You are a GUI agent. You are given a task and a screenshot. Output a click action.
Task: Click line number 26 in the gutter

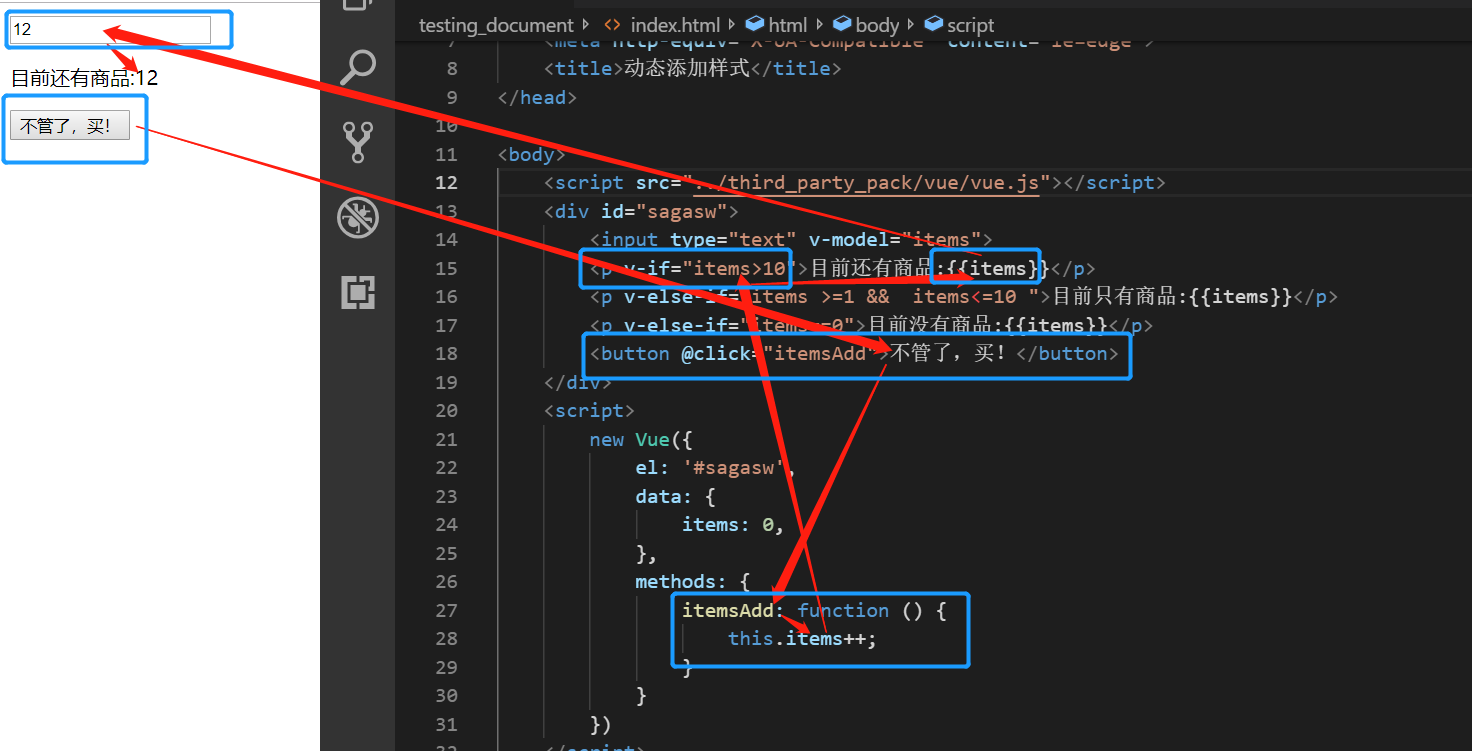point(446,581)
